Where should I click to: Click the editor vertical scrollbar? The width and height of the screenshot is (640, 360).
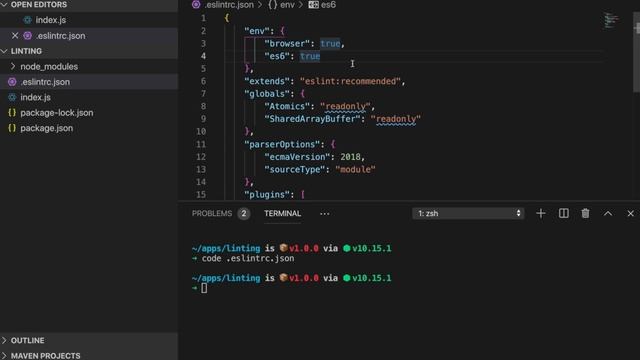point(636,52)
